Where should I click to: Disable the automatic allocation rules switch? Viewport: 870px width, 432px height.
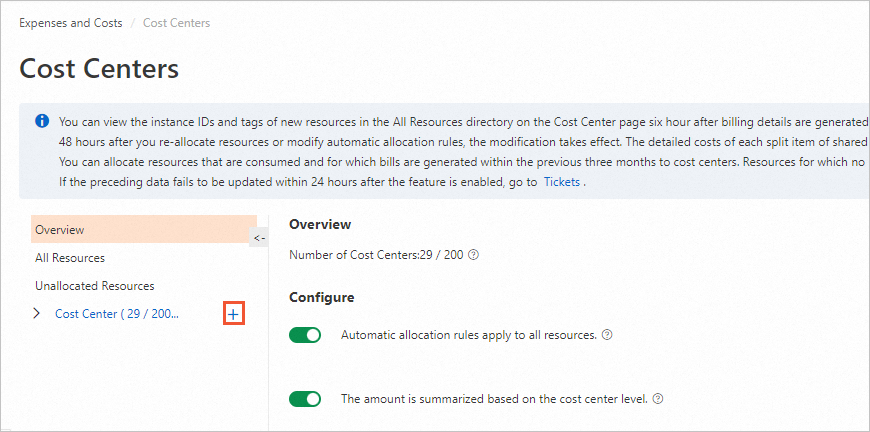305,335
